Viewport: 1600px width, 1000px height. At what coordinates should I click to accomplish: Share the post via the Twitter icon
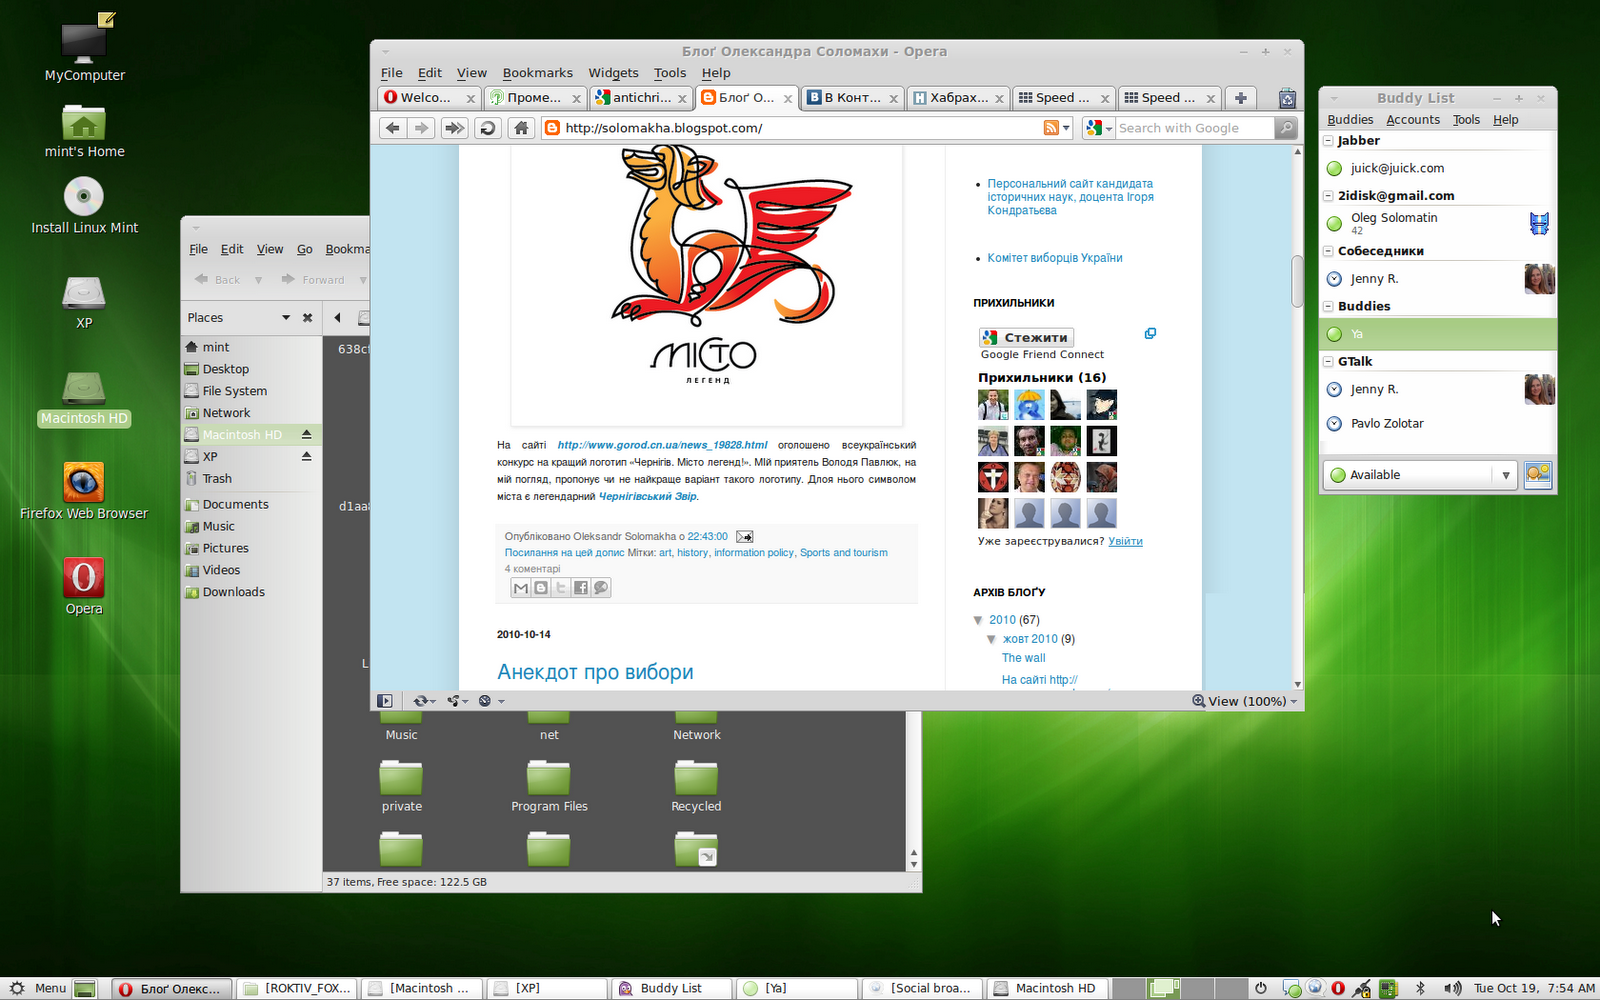coord(561,588)
